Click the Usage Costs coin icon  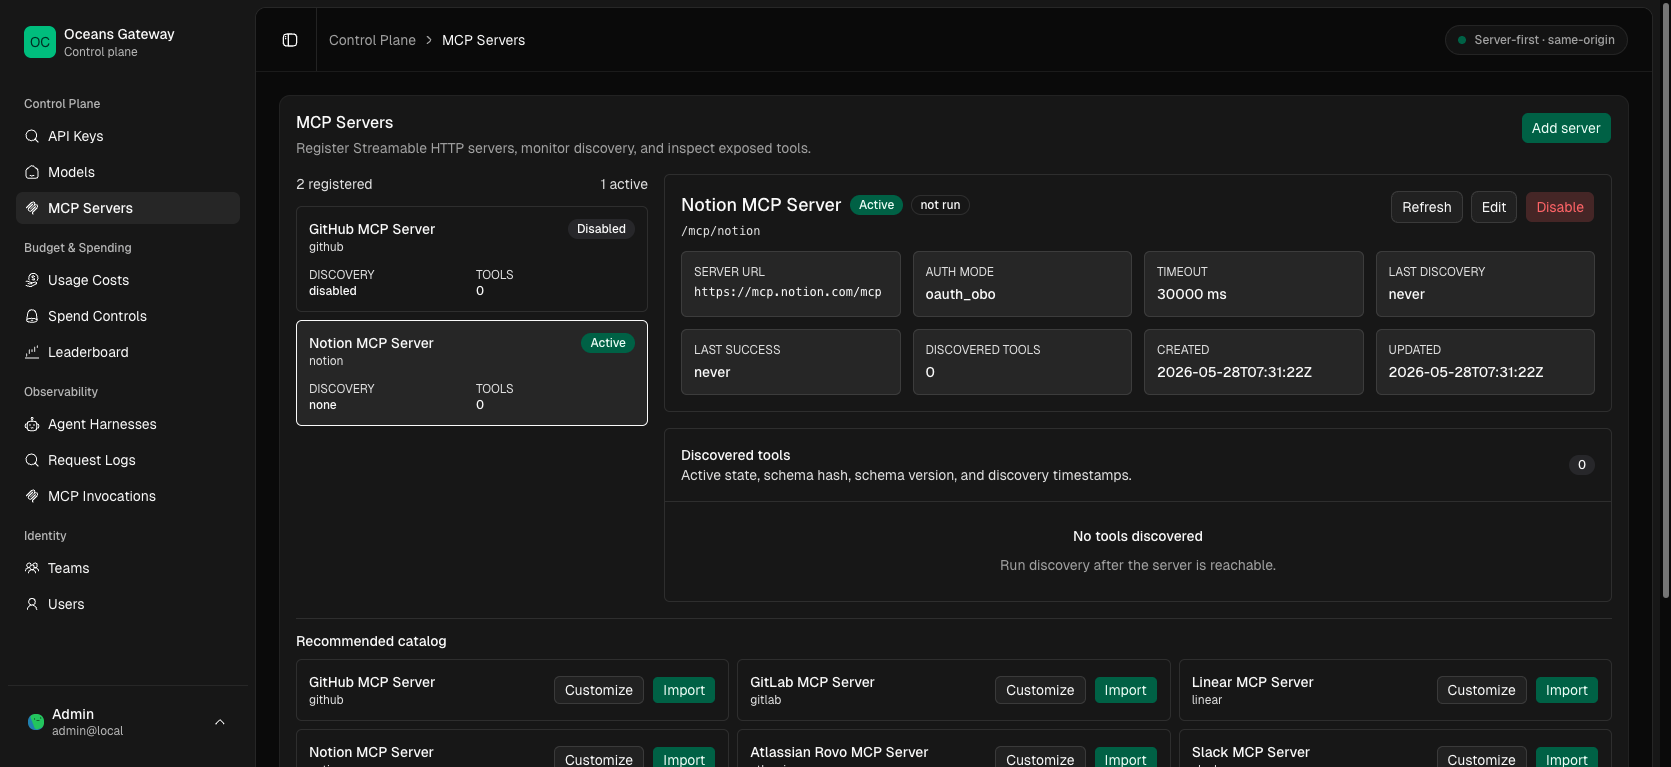[32, 280]
